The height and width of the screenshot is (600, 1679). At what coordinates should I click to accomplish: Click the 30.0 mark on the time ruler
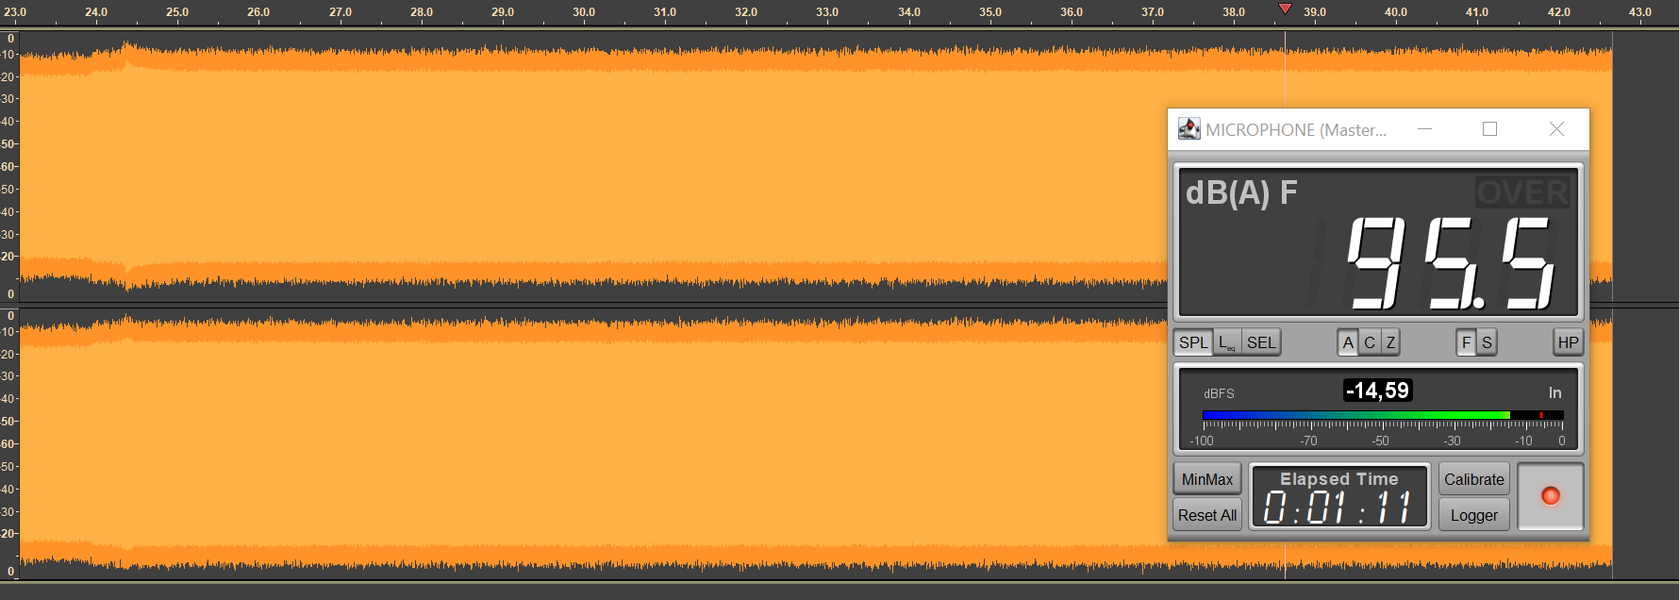(584, 12)
